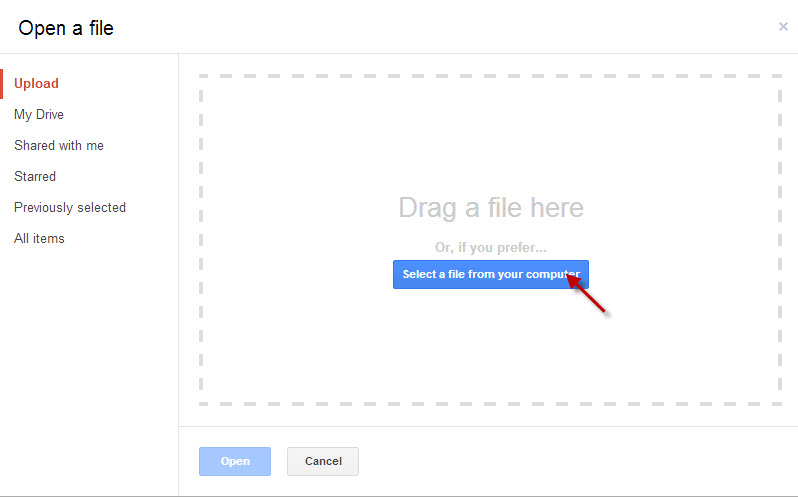Switch to Shared with me
The image size is (798, 497).
(59, 145)
